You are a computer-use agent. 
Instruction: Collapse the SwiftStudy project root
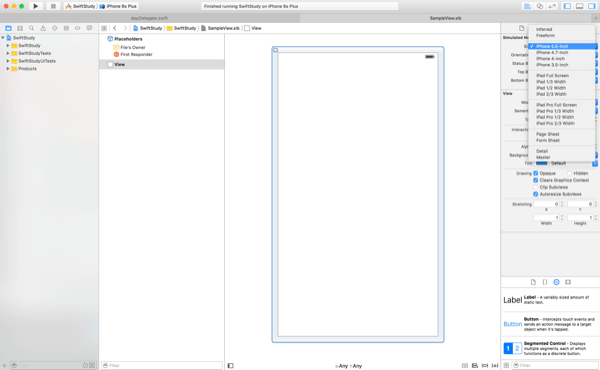(x=3, y=38)
